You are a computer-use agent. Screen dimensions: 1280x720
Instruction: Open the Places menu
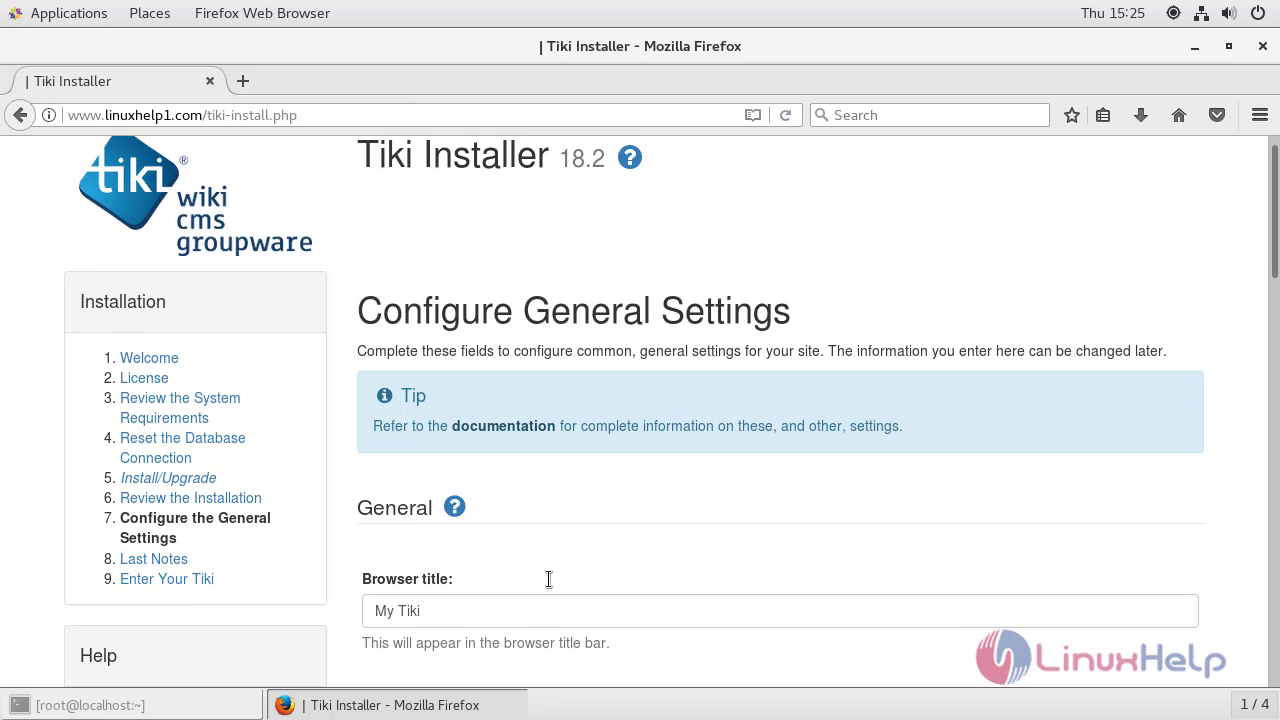coord(150,13)
